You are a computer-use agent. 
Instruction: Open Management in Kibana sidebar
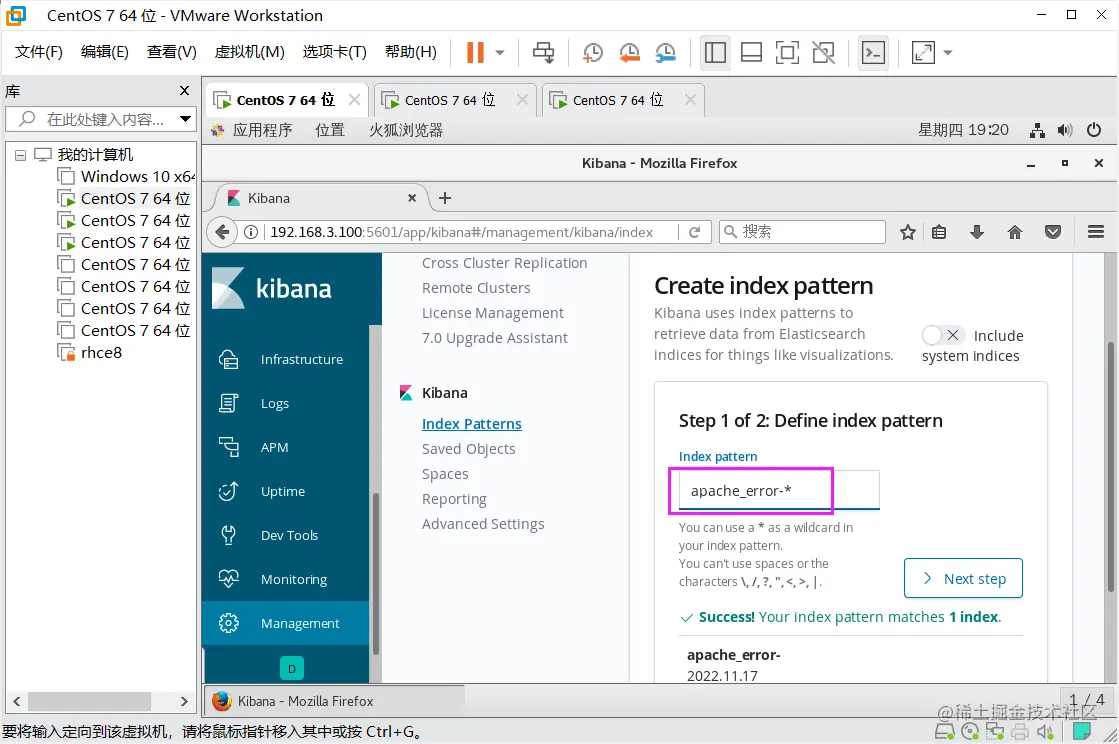(x=285, y=623)
